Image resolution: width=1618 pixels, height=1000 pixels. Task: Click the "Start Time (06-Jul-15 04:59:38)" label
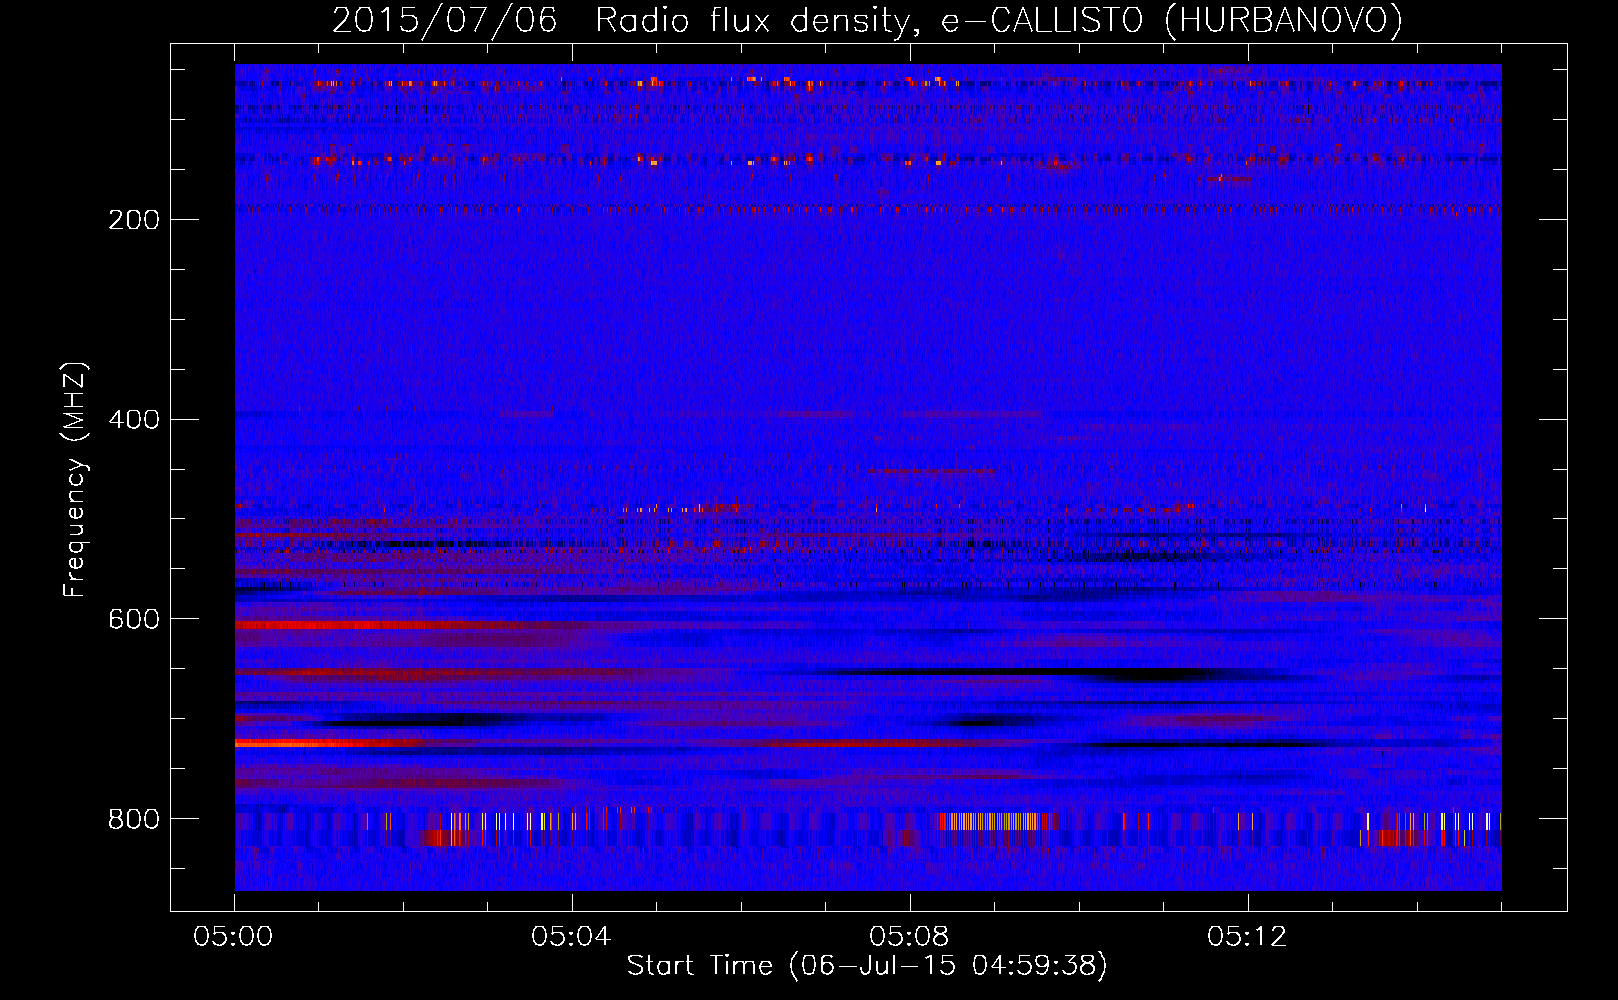click(867, 966)
